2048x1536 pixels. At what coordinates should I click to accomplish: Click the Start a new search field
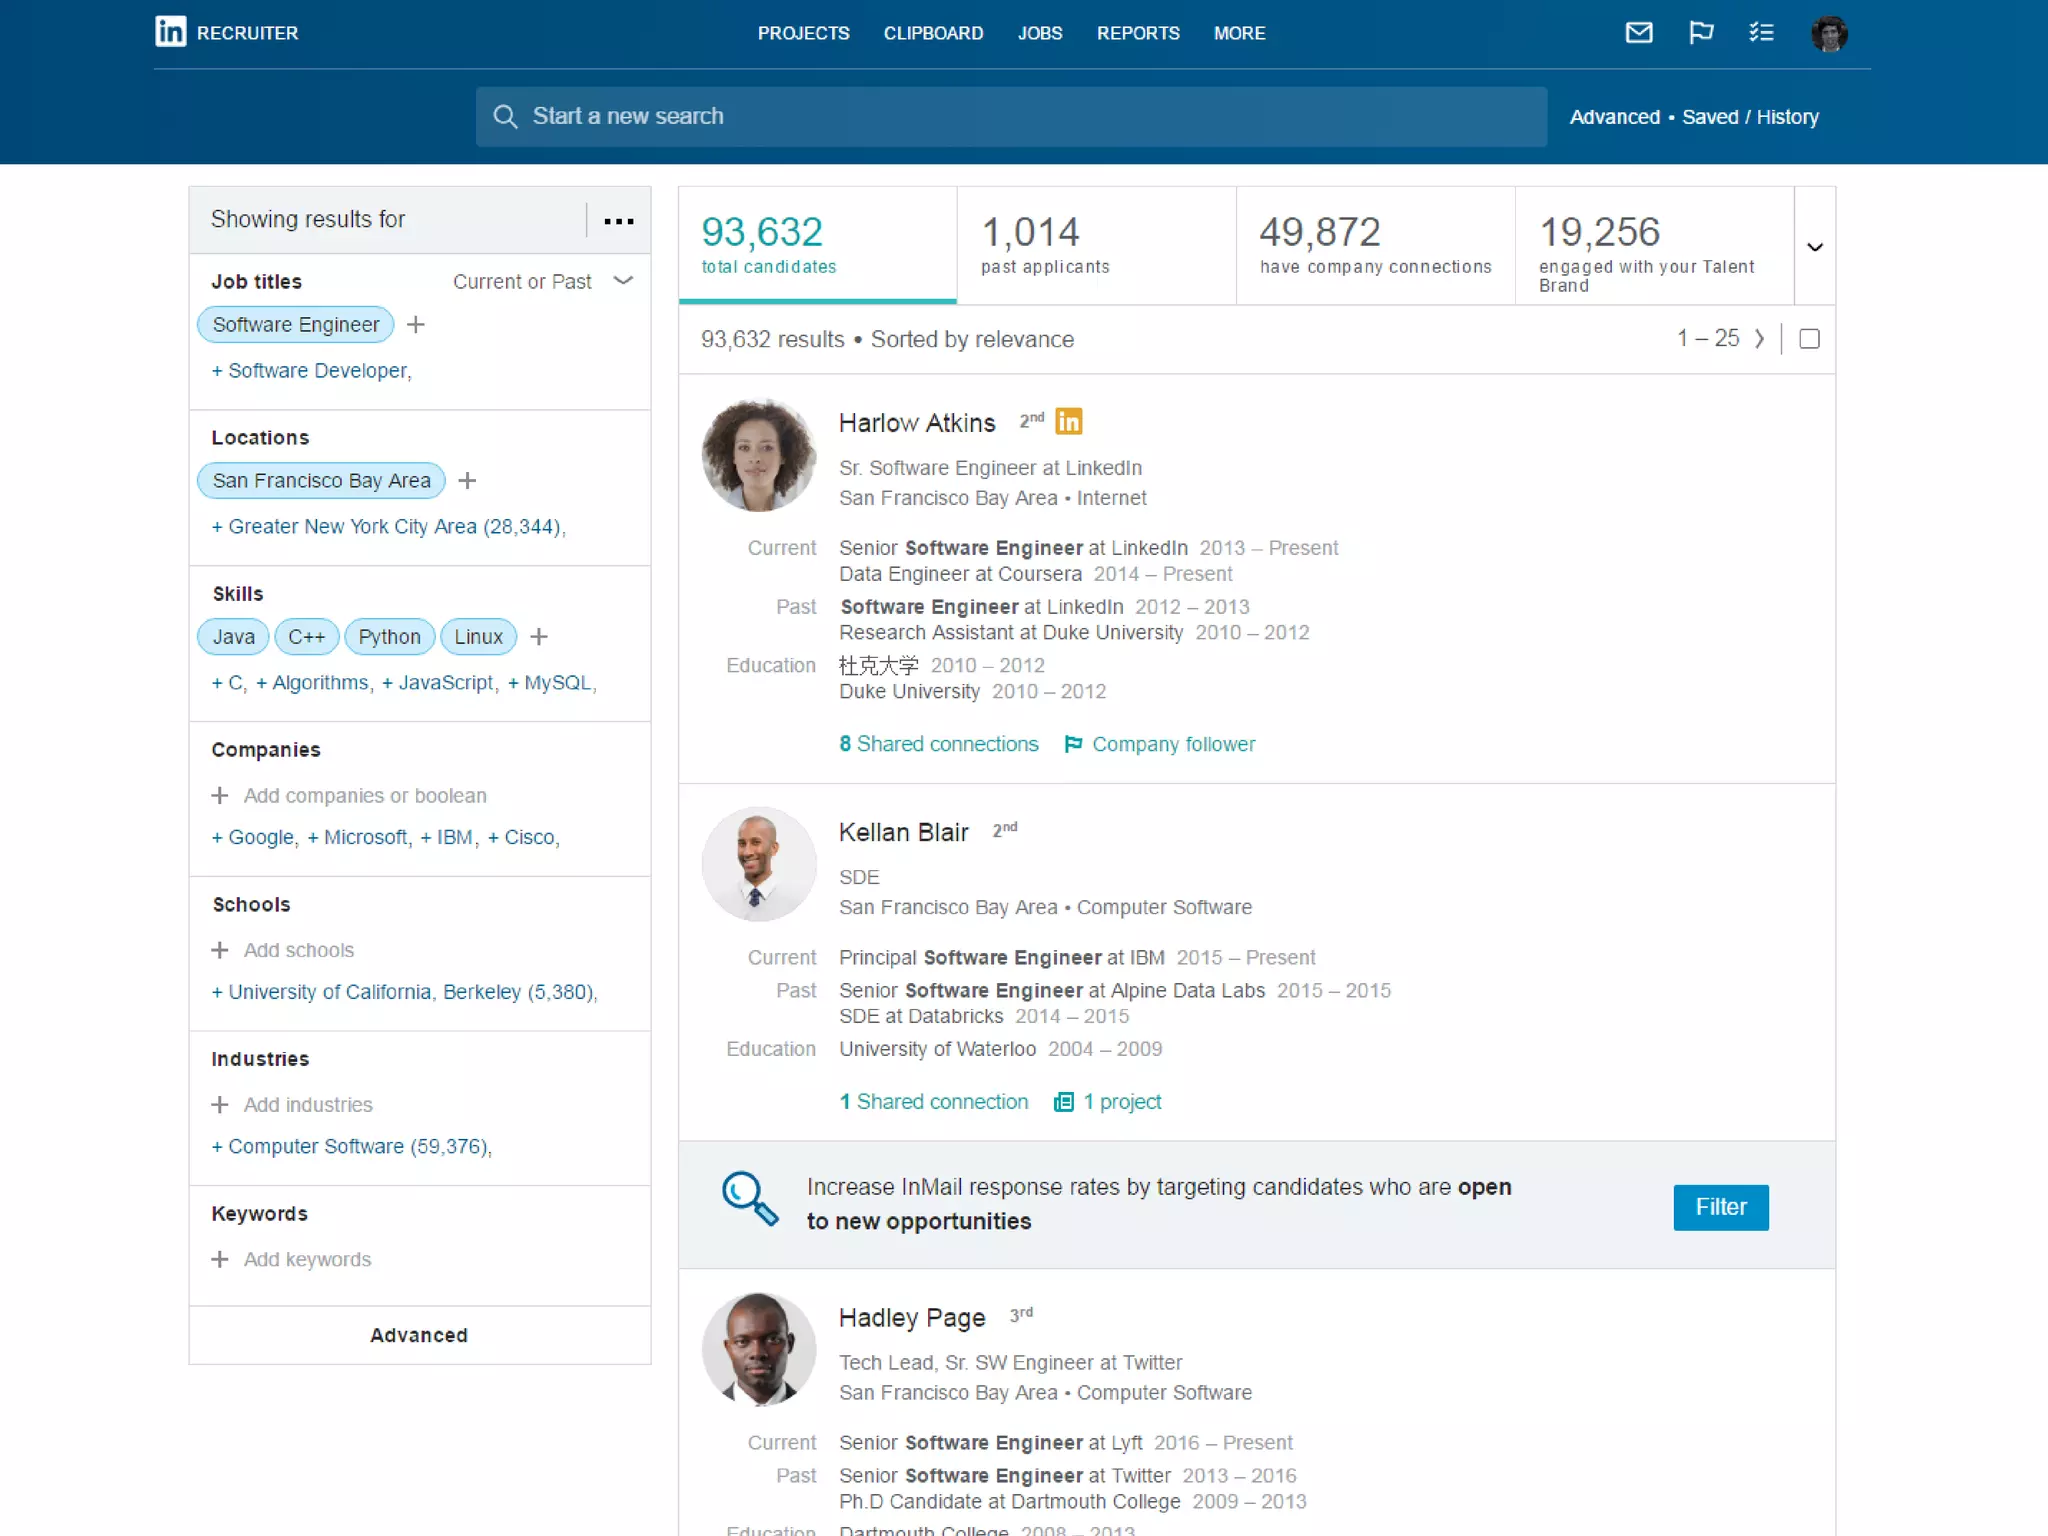point(1011,116)
